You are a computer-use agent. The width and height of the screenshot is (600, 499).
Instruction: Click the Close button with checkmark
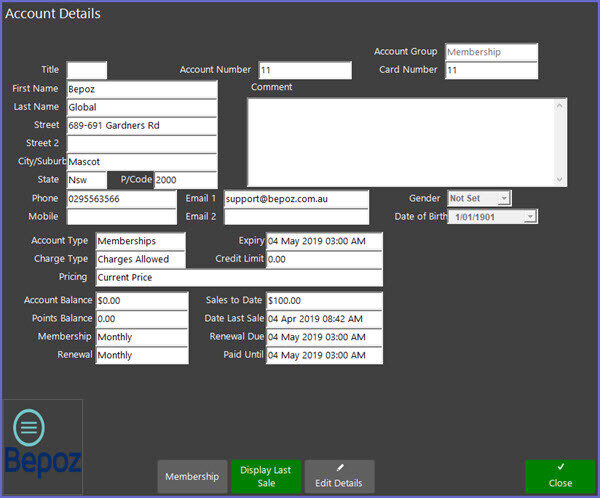(x=560, y=476)
